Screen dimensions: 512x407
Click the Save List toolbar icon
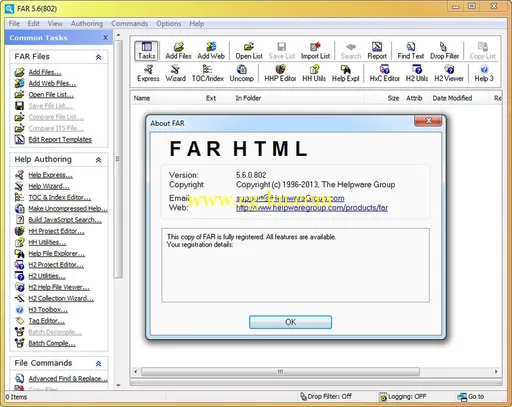pos(282,51)
